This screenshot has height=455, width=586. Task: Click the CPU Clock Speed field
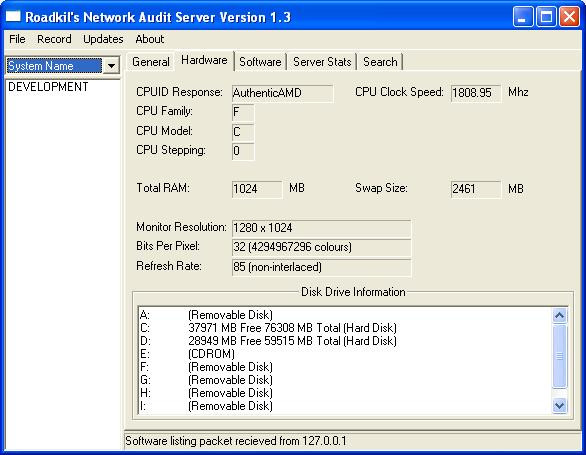pyautogui.click(x=475, y=93)
